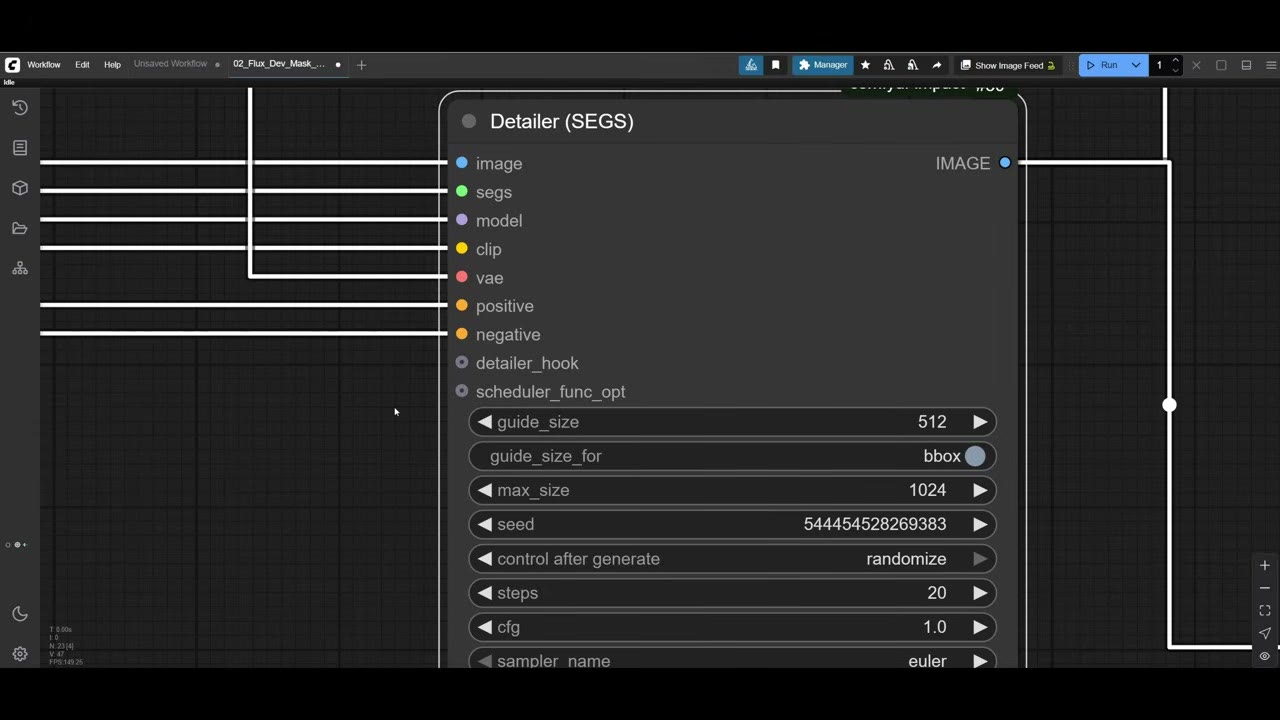Click the star icon next to Manager

(x=865, y=65)
